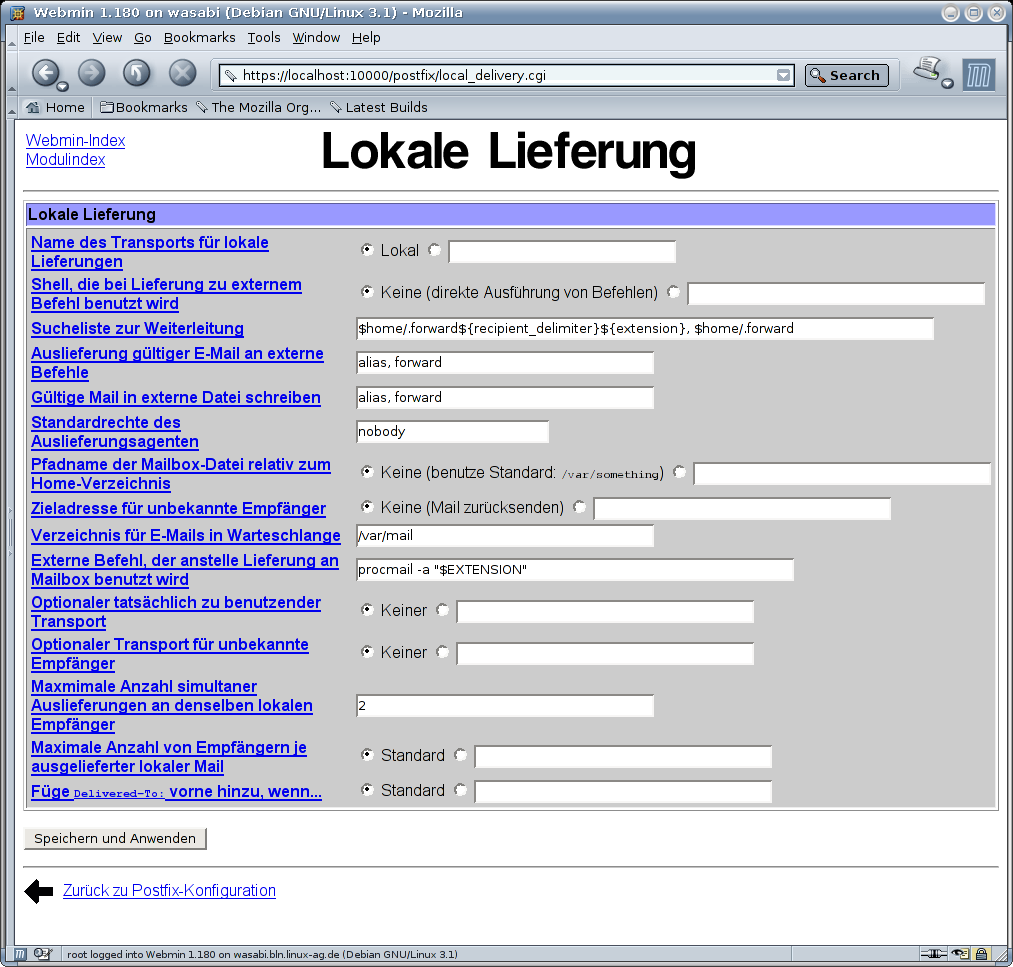
Task: Open the Webmin-Index link
Action: (76, 140)
